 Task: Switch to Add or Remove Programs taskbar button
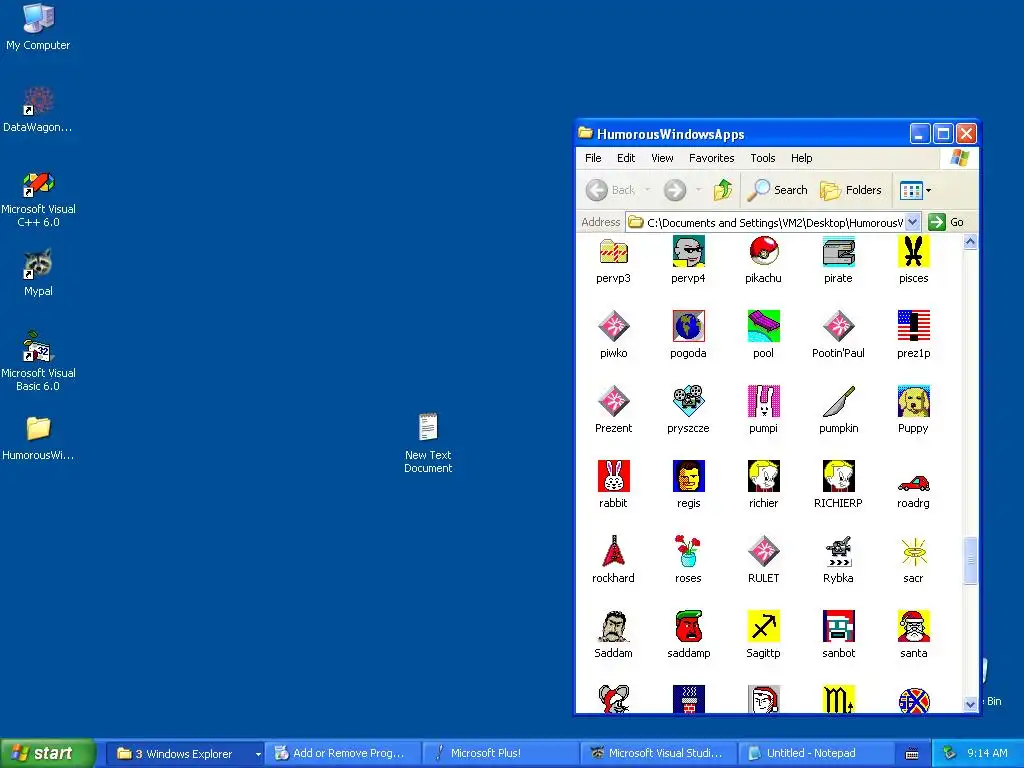344,753
